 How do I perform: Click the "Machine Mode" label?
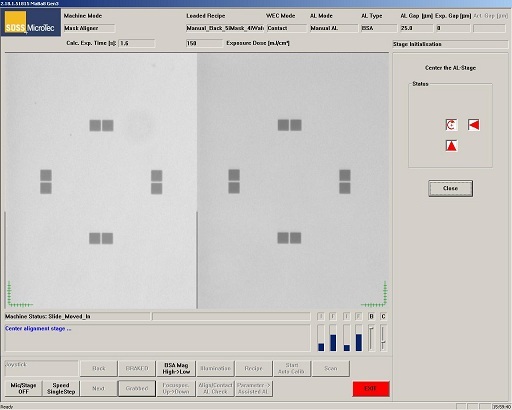point(83,16)
